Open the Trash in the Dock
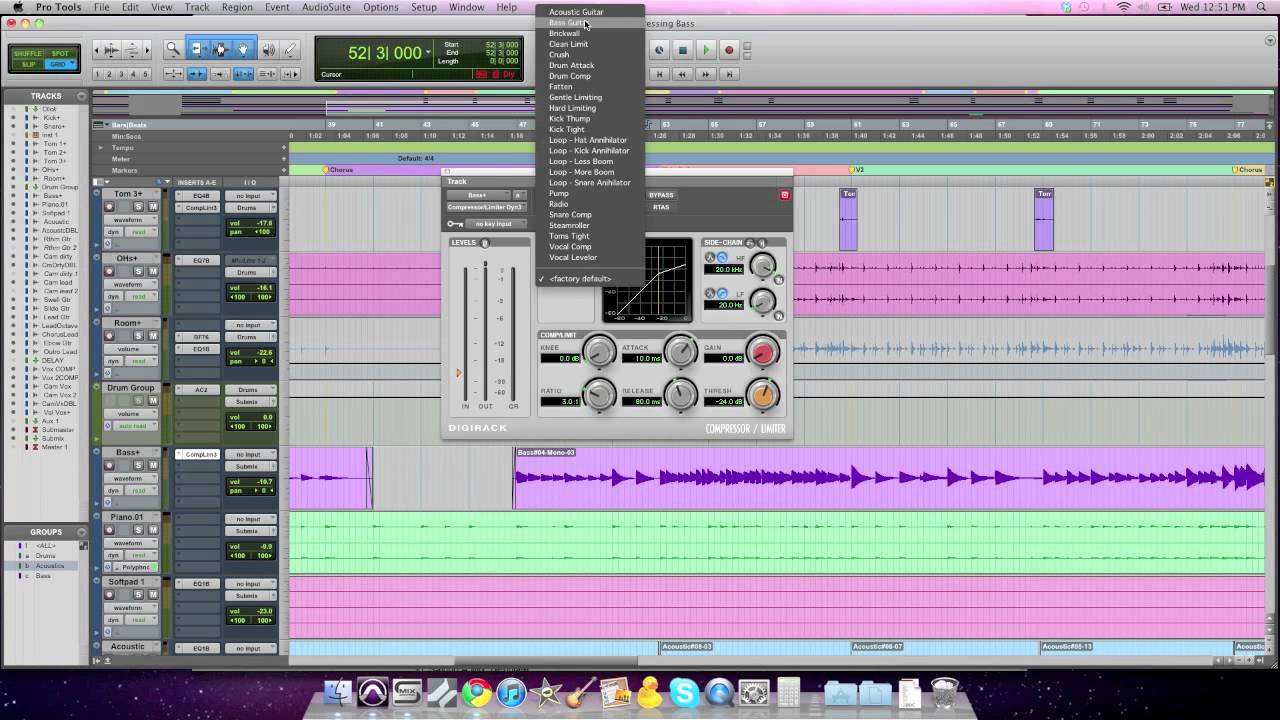This screenshot has width=1280, height=720. pyautogui.click(x=944, y=692)
